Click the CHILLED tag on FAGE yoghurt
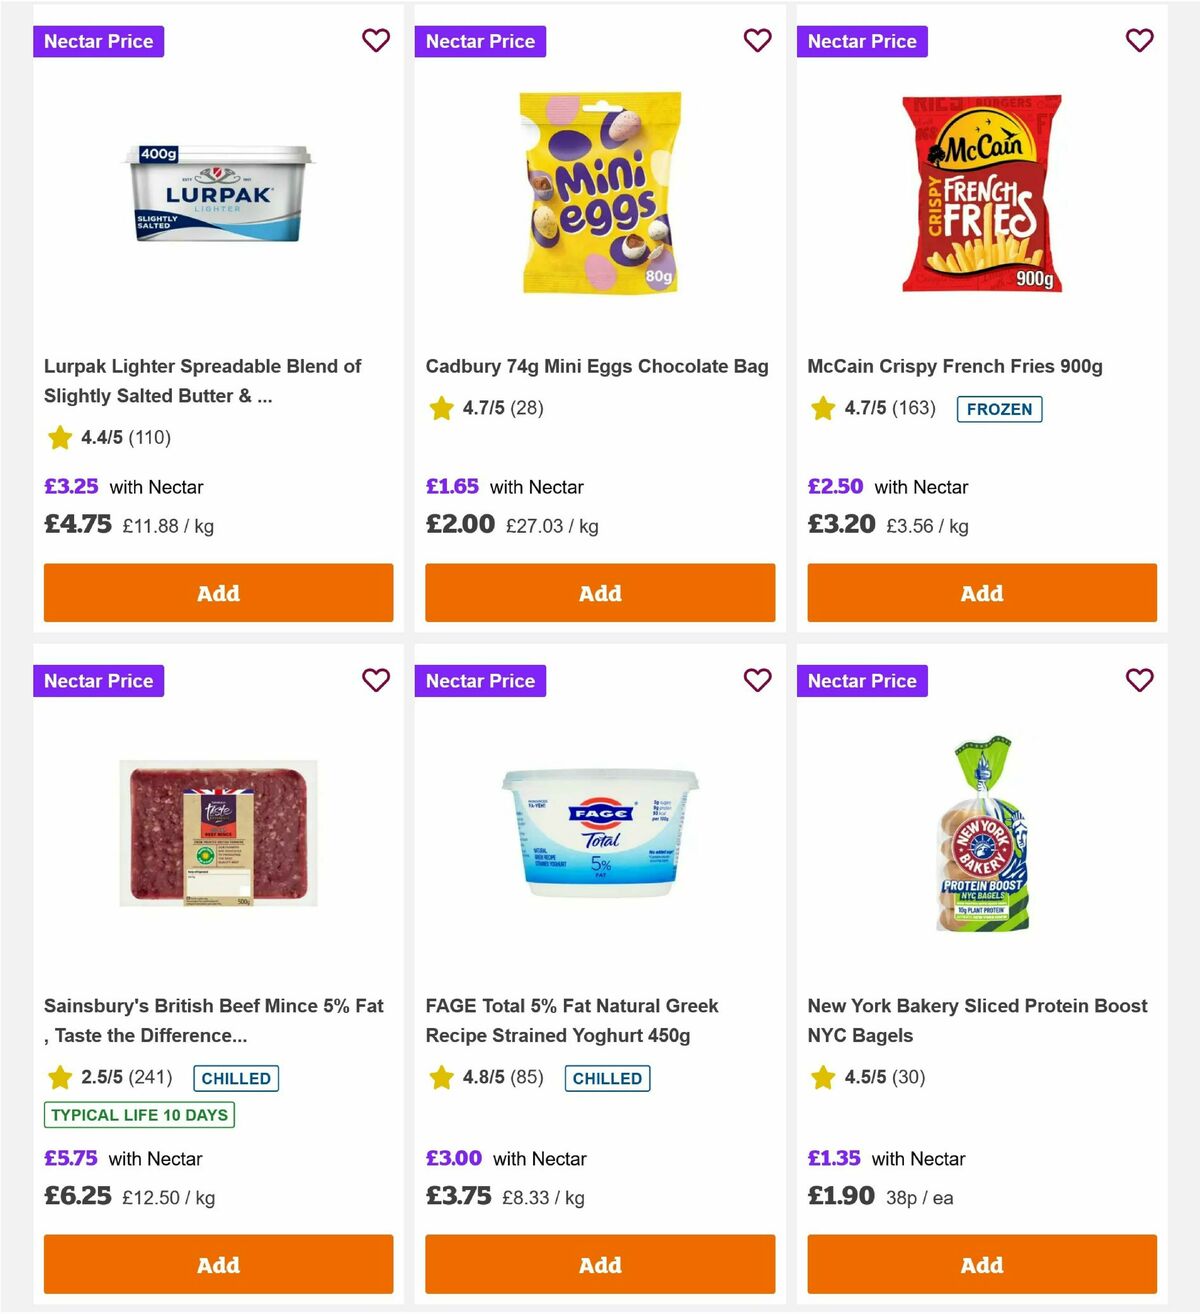 pyautogui.click(x=607, y=1078)
